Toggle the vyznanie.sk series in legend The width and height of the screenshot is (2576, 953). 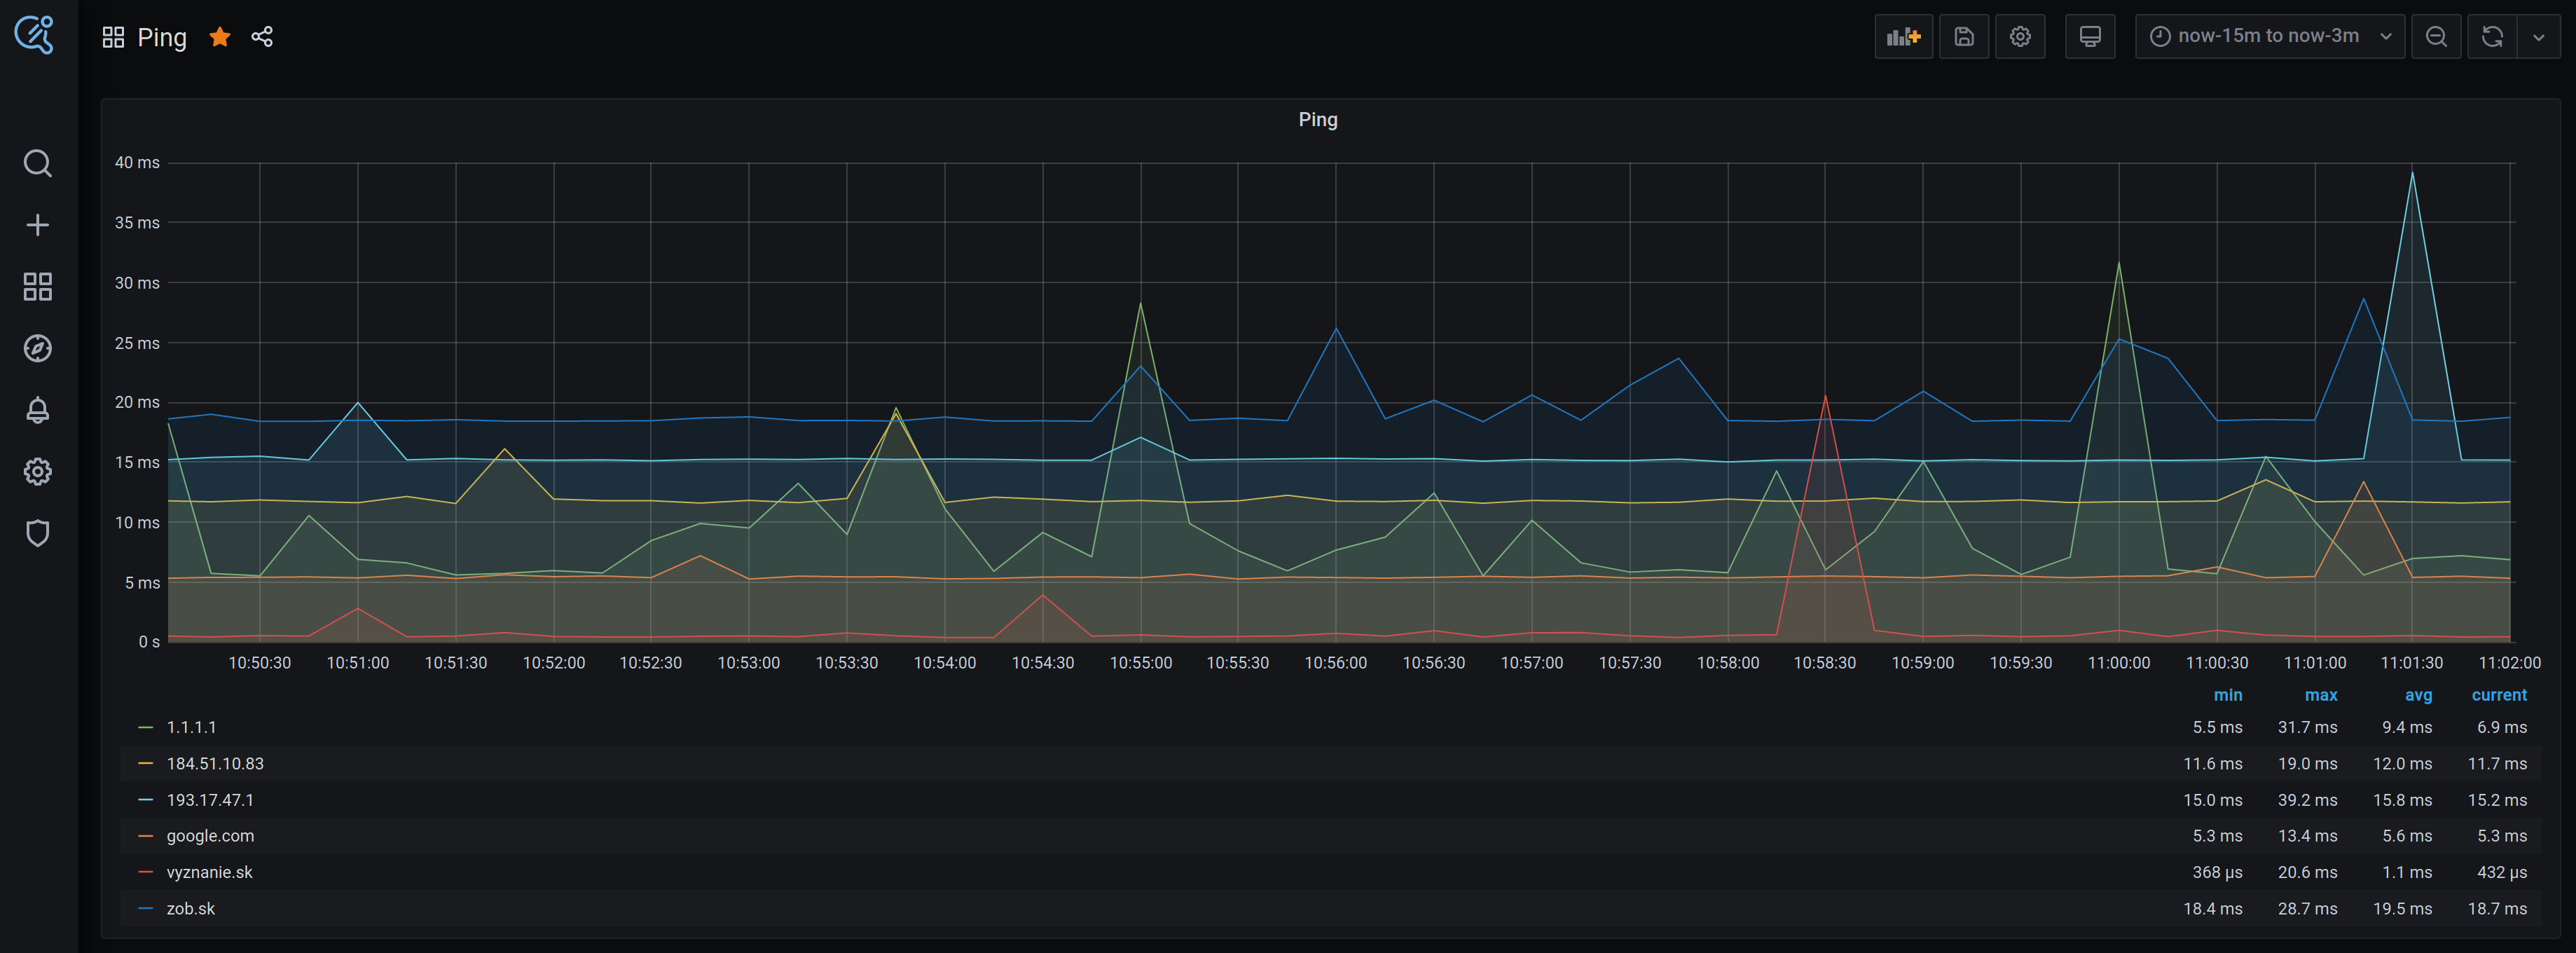tap(209, 872)
